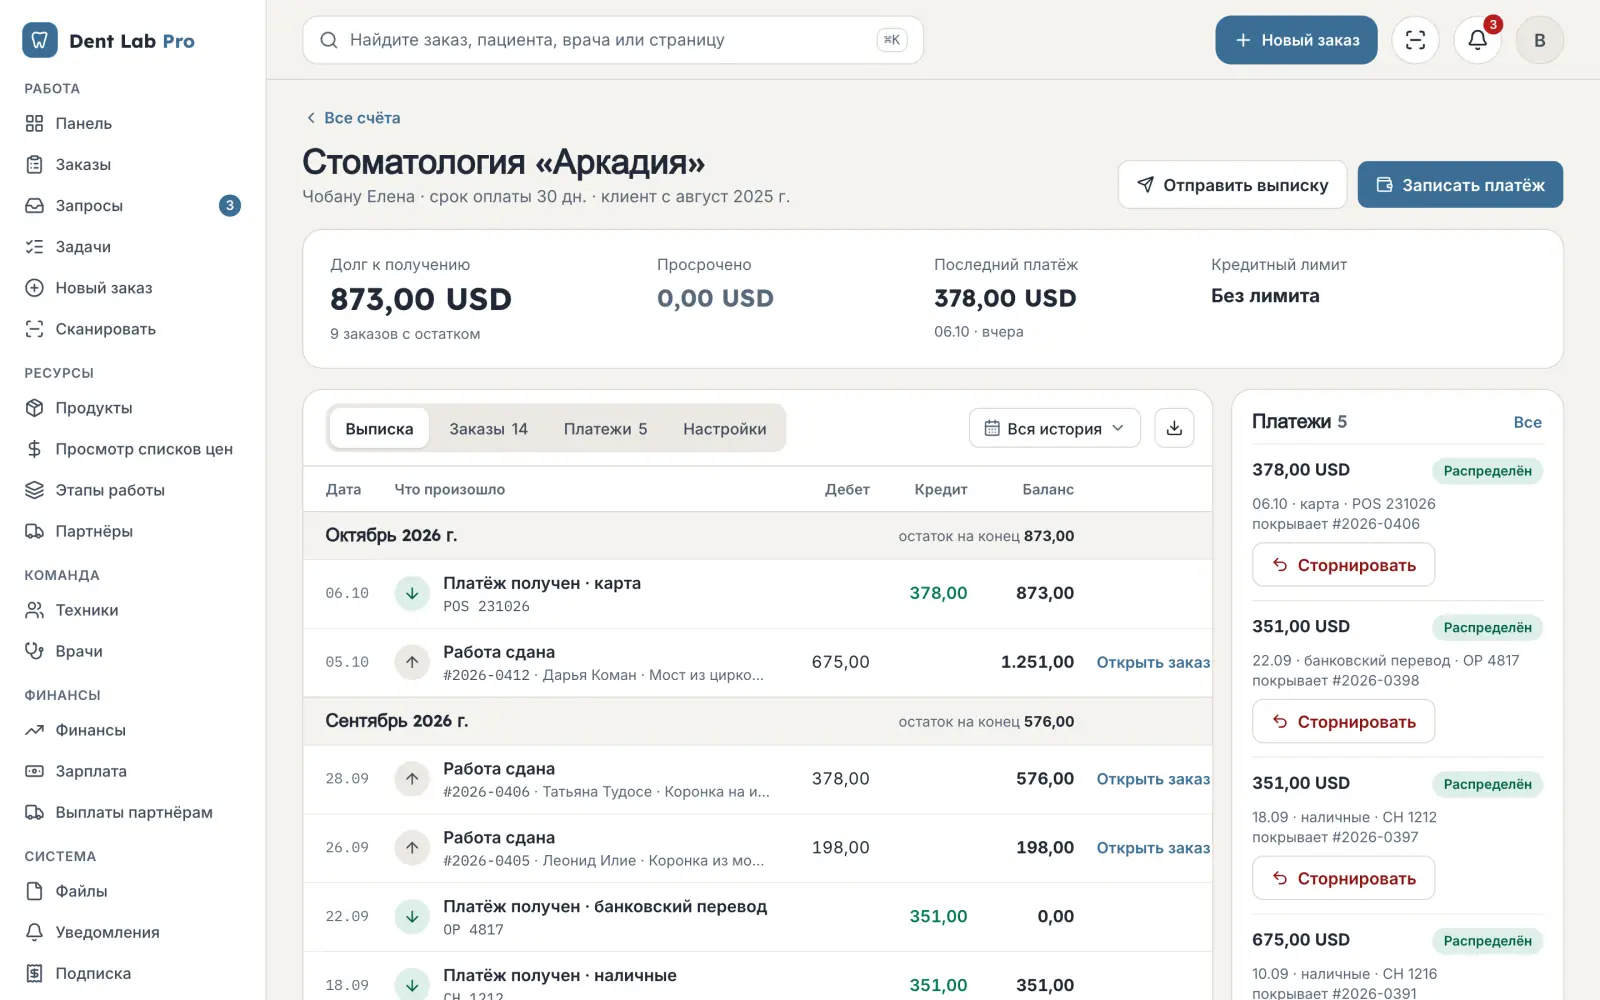Switch to the Платежи 5 tab
The image size is (1600, 1000).
tap(605, 428)
